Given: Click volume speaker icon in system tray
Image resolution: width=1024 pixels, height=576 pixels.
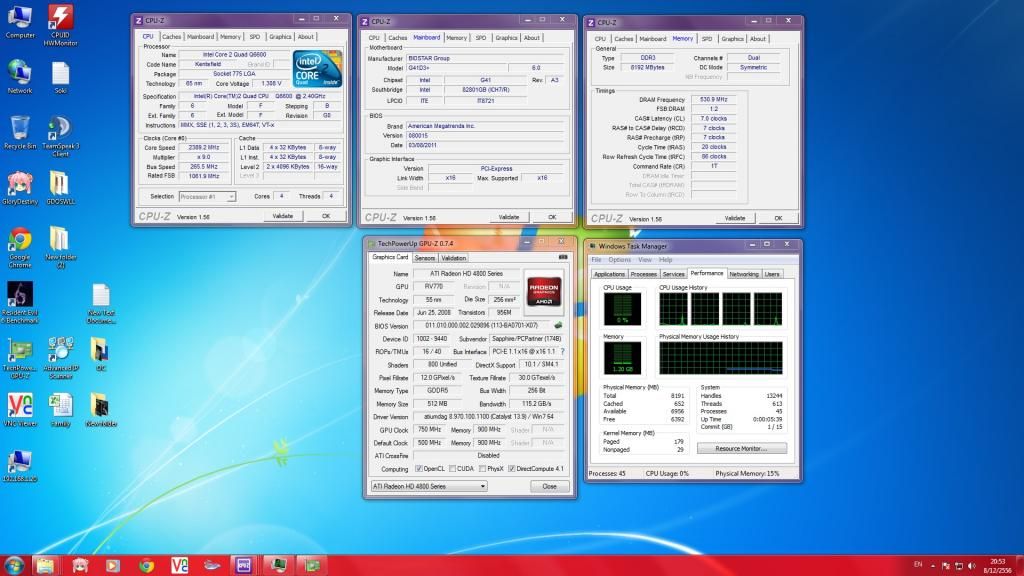Looking at the screenshot, I should (x=971, y=566).
